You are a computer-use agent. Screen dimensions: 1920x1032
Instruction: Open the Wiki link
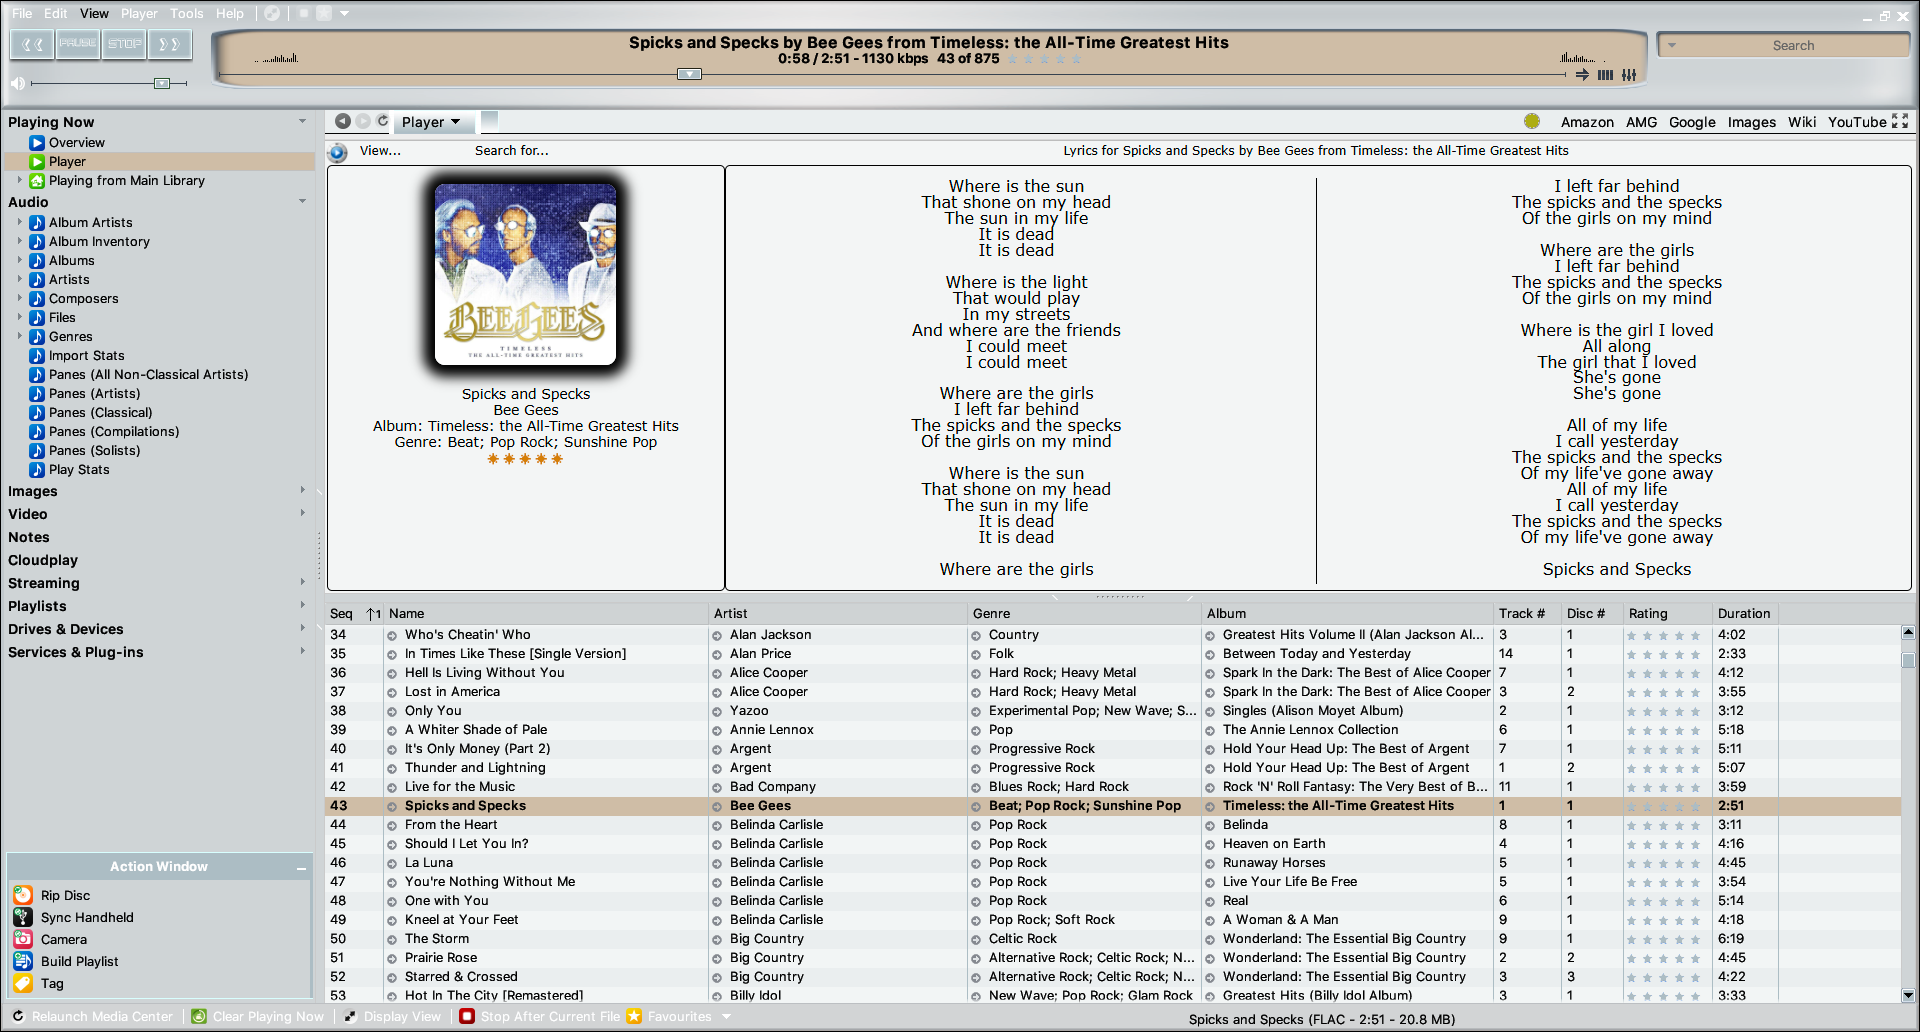coord(1802,122)
